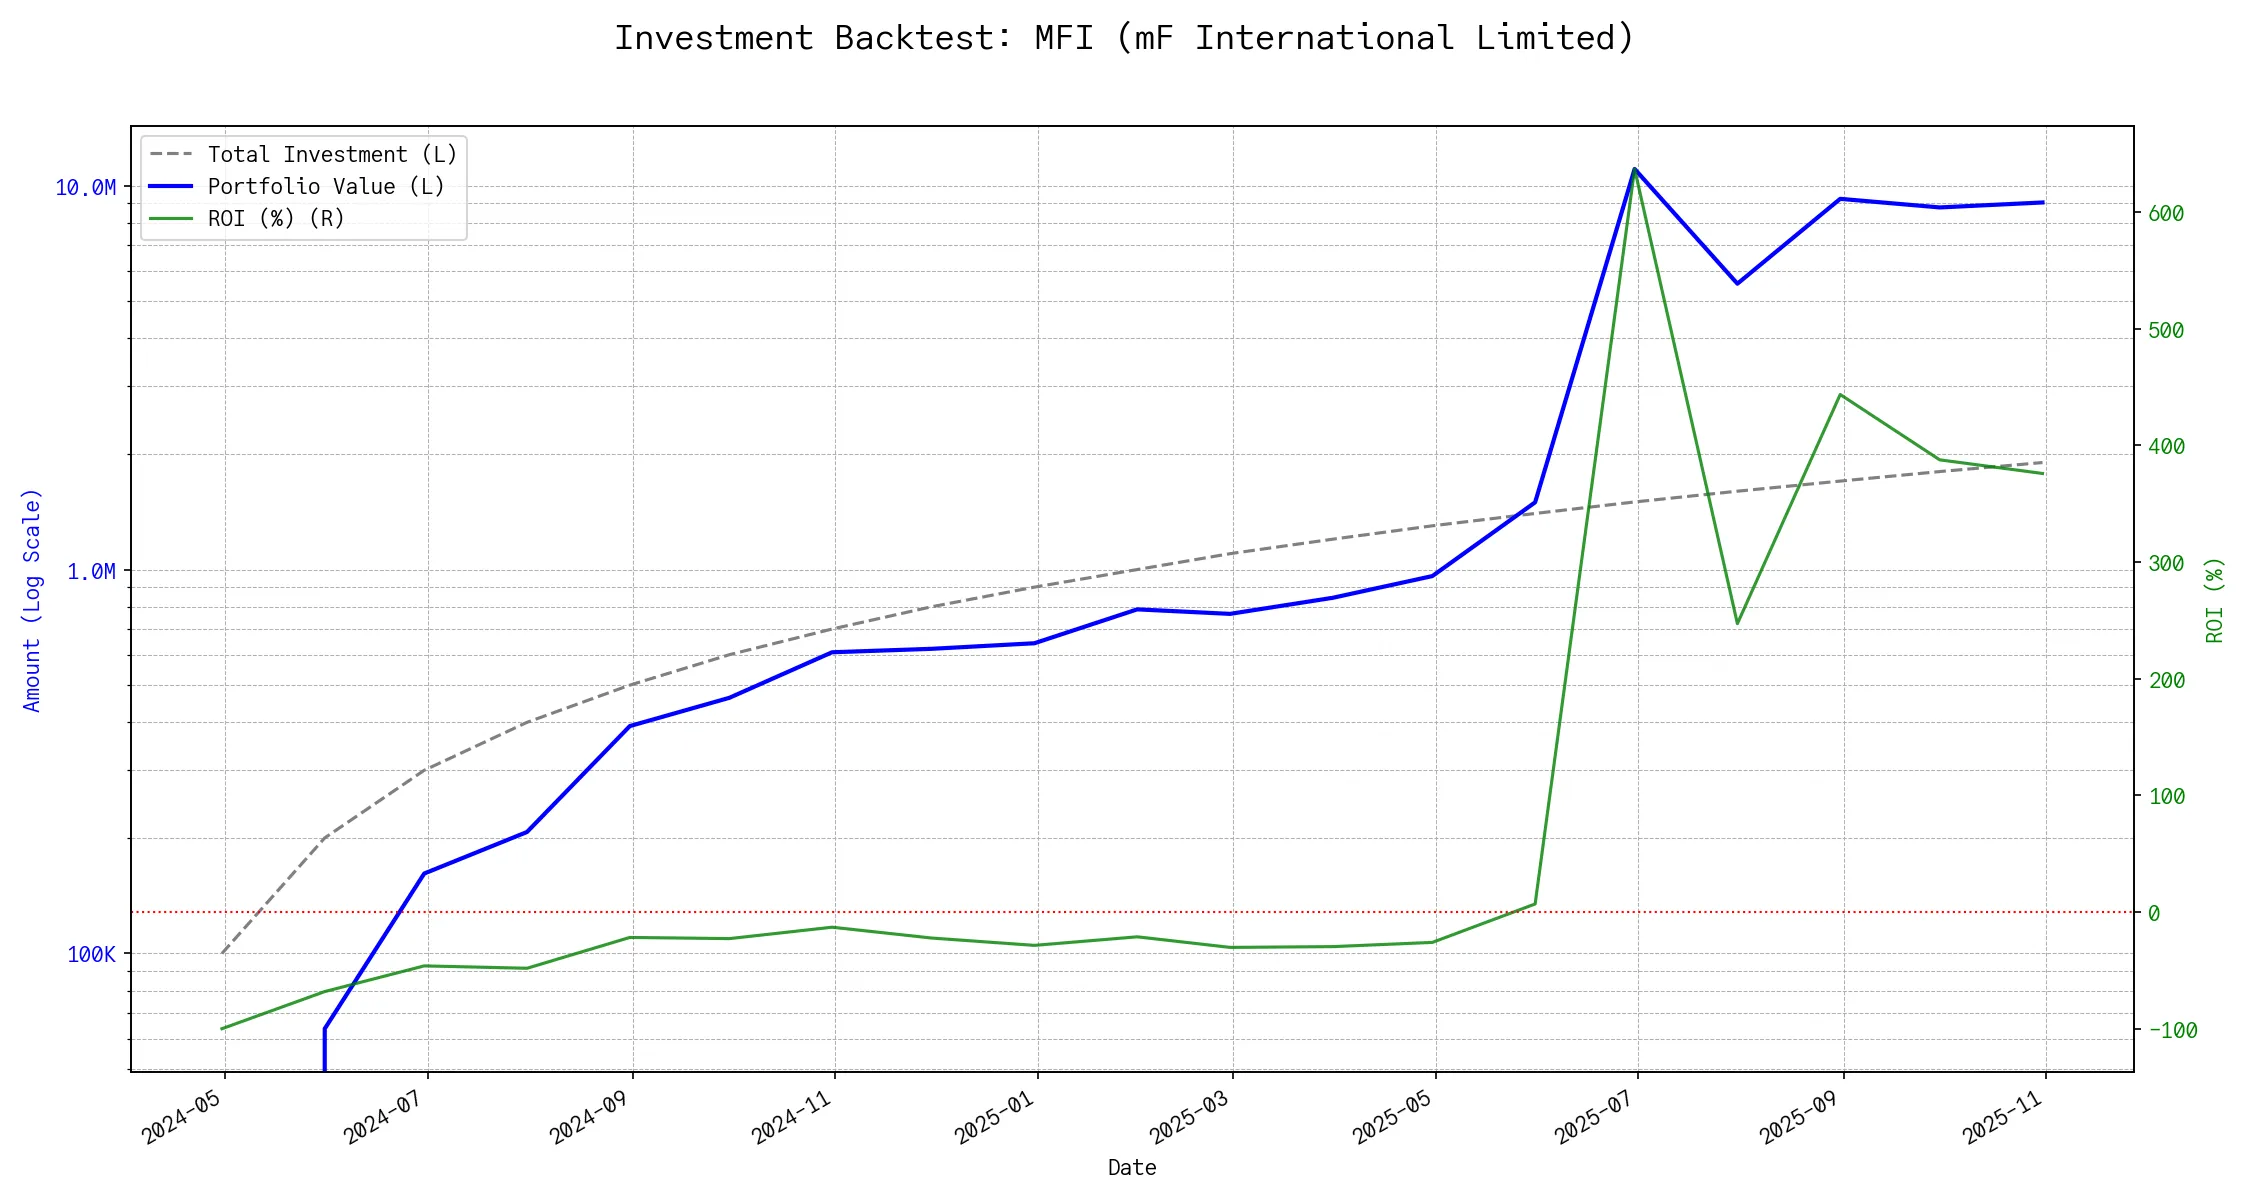Click the blue legend line sample
The width and height of the screenshot is (2250, 1200).
[x=171, y=187]
